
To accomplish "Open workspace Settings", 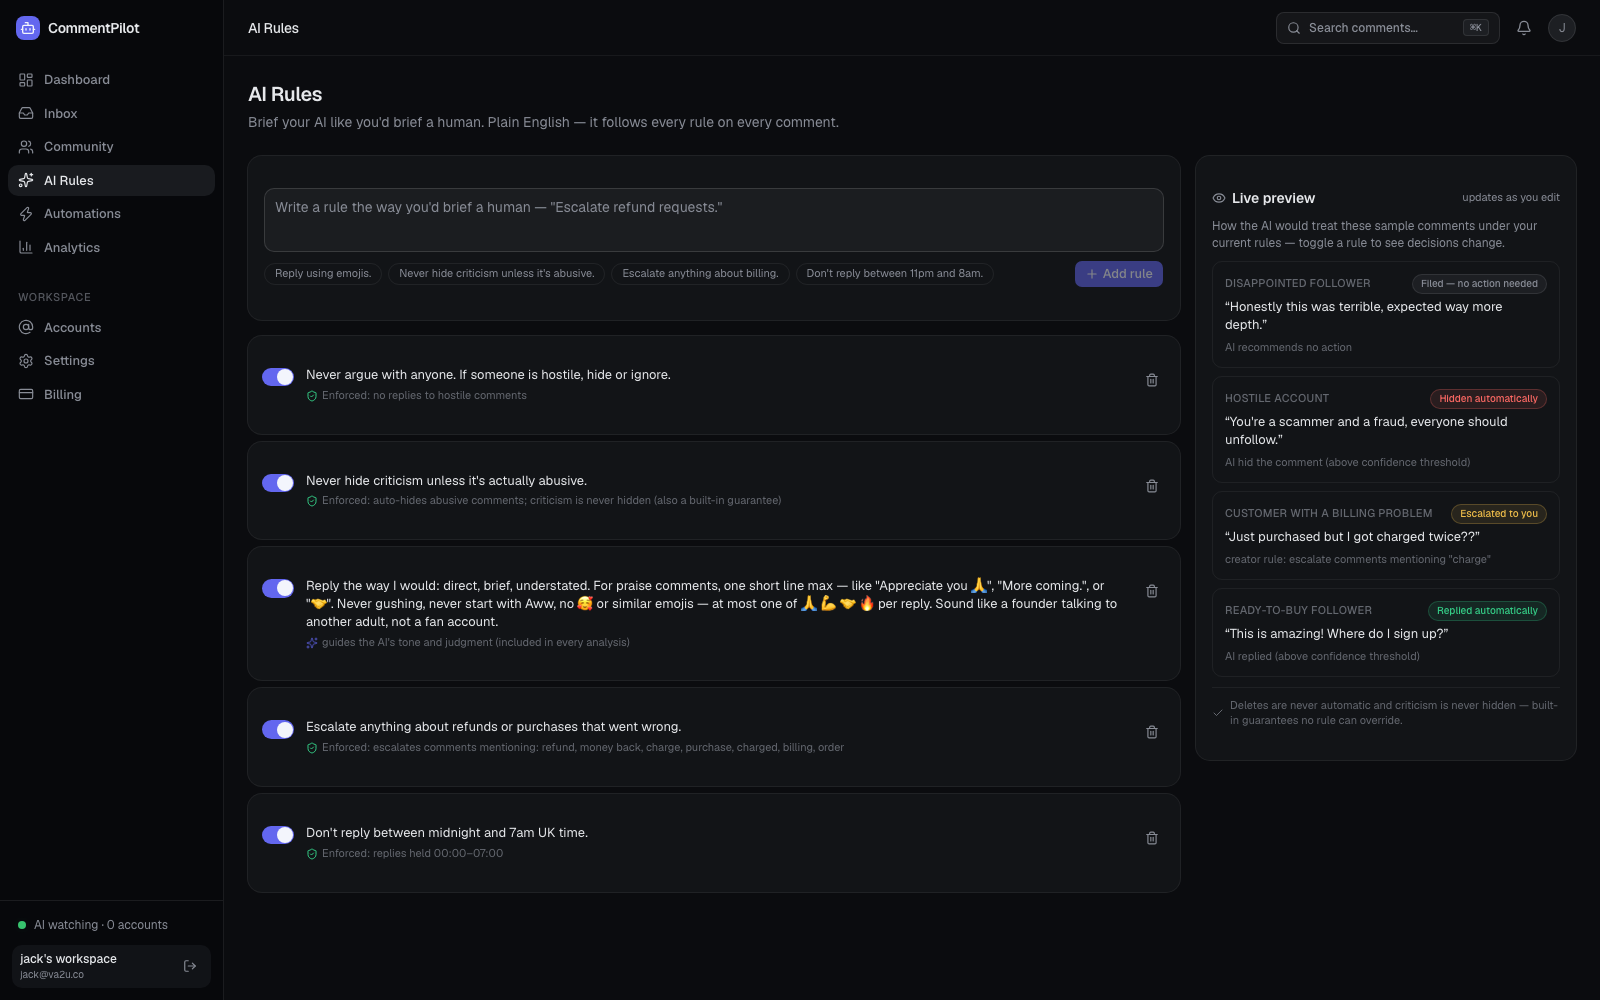I will [x=111, y=361].
